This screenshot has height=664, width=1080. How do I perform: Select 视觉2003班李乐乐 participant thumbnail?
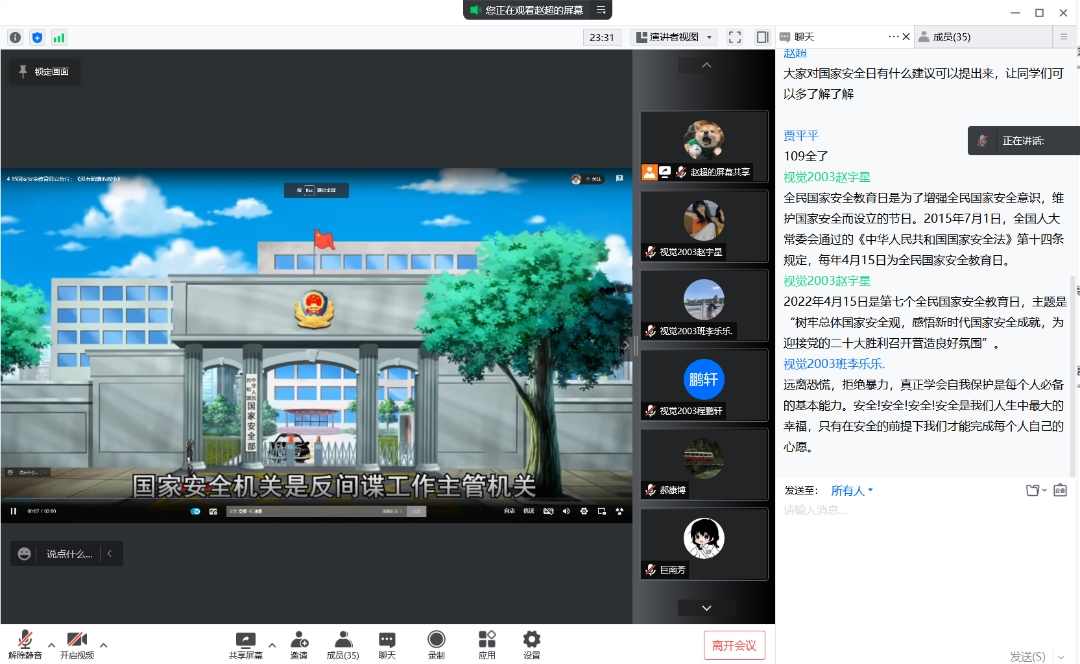pyautogui.click(x=704, y=306)
